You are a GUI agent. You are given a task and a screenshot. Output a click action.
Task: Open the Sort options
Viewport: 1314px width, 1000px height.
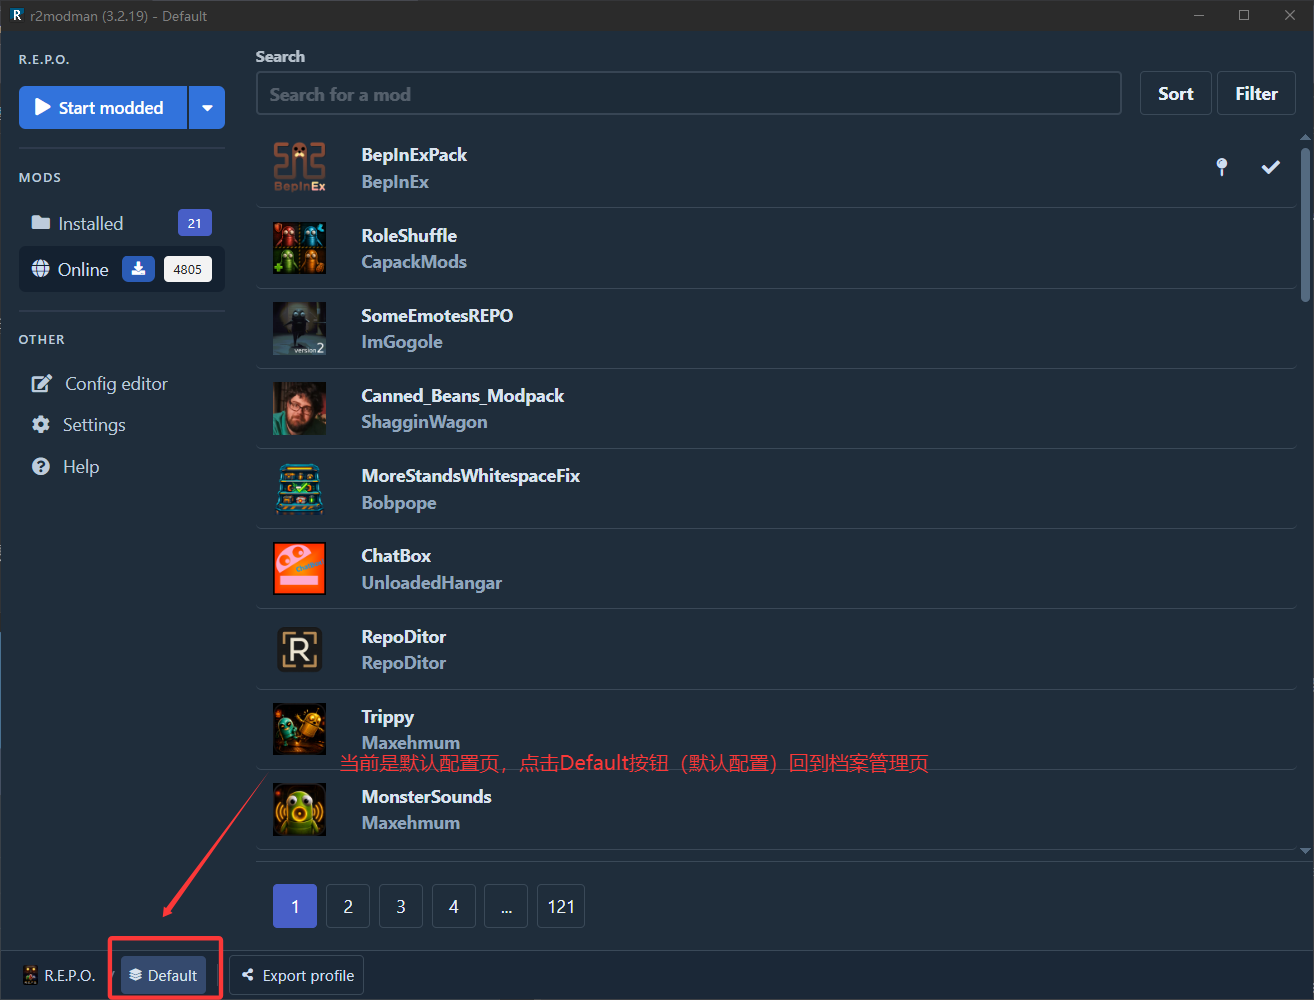tap(1176, 93)
